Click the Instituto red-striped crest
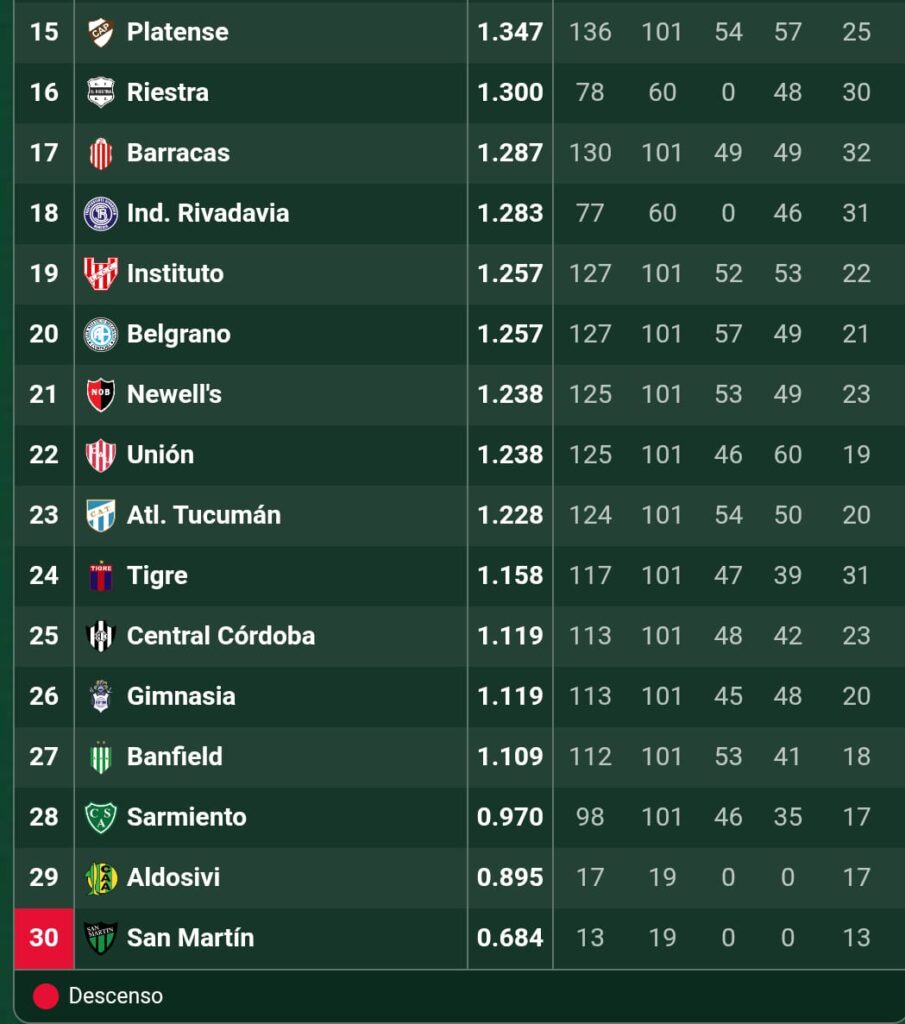Screen dimensions: 905x1024 click(x=101, y=274)
